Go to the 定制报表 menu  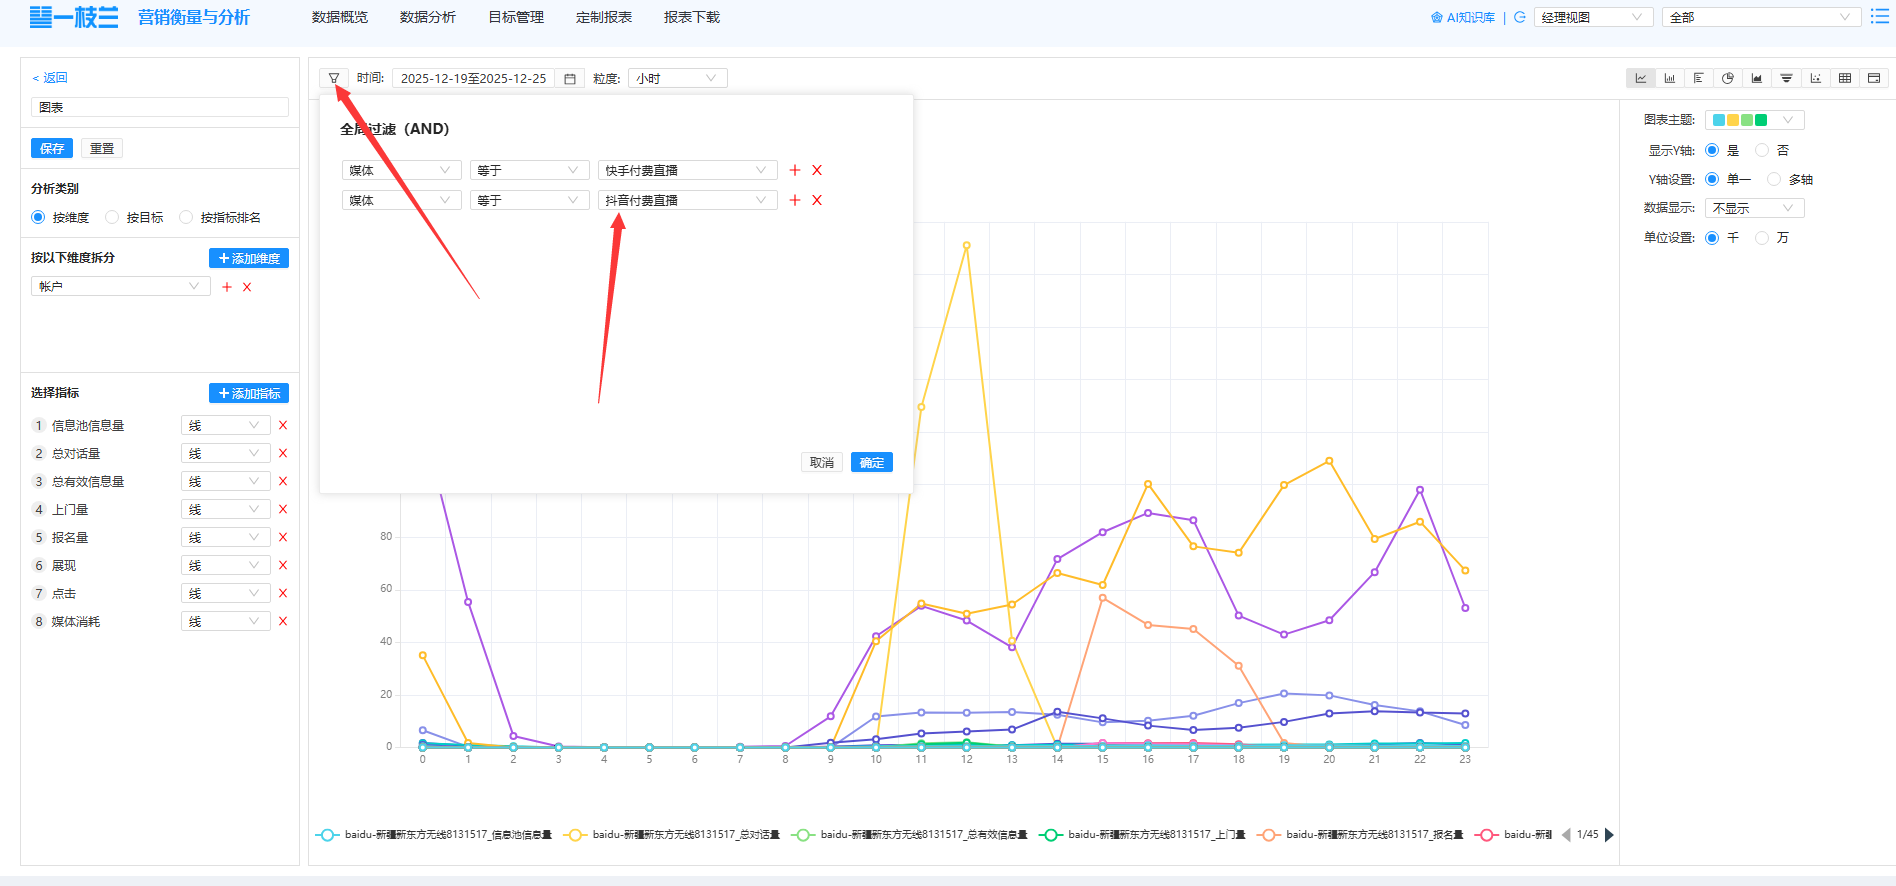(603, 17)
